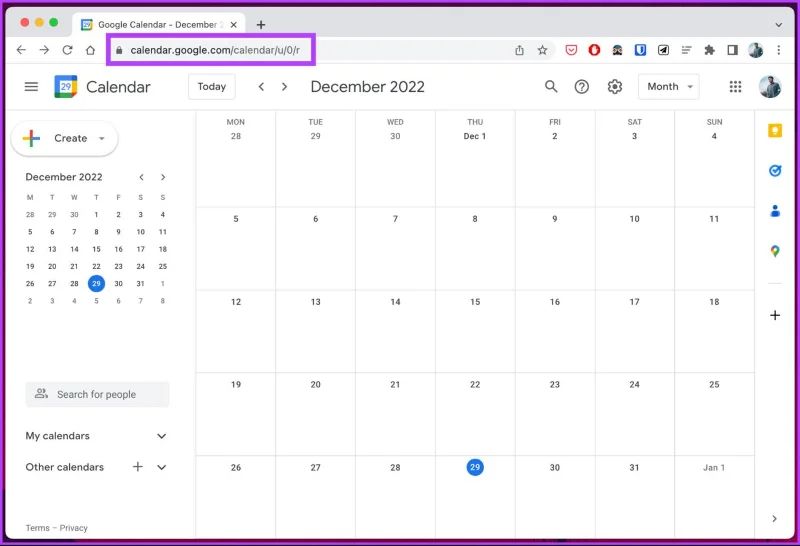800x546 pixels.
Task: Open the Google apps grid
Action: (735, 87)
